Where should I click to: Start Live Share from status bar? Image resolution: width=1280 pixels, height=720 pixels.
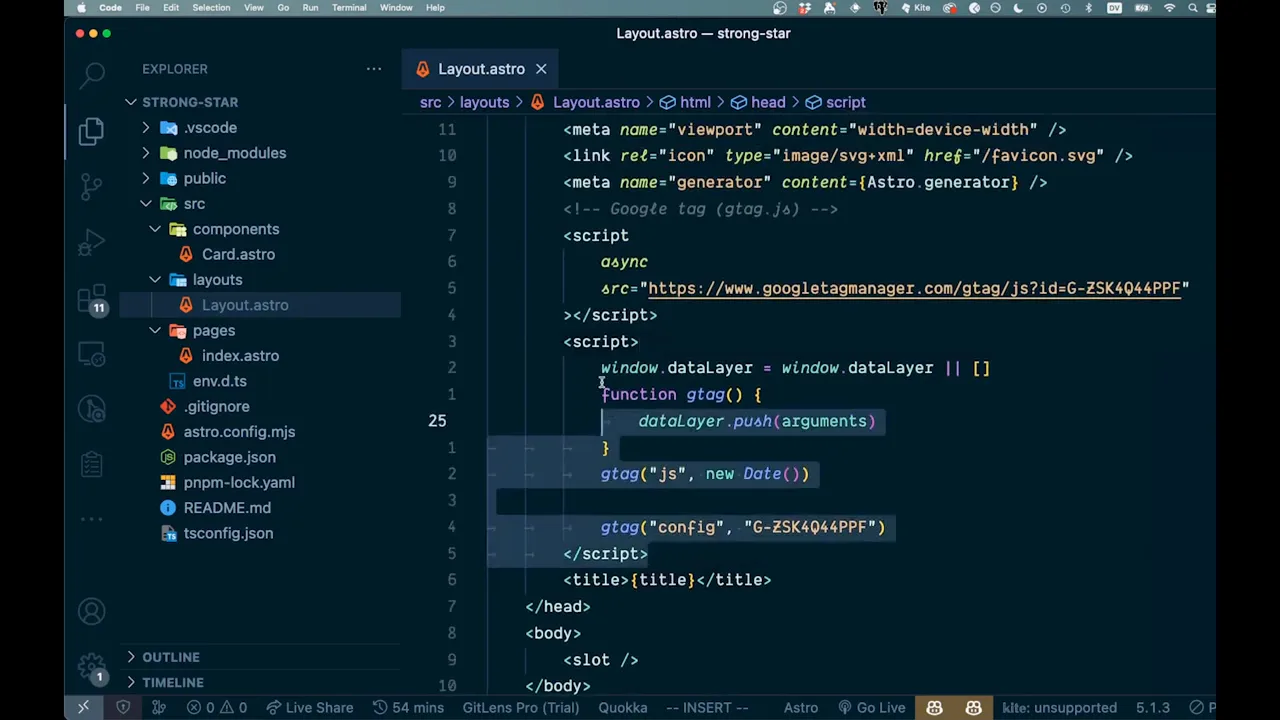tap(308, 707)
